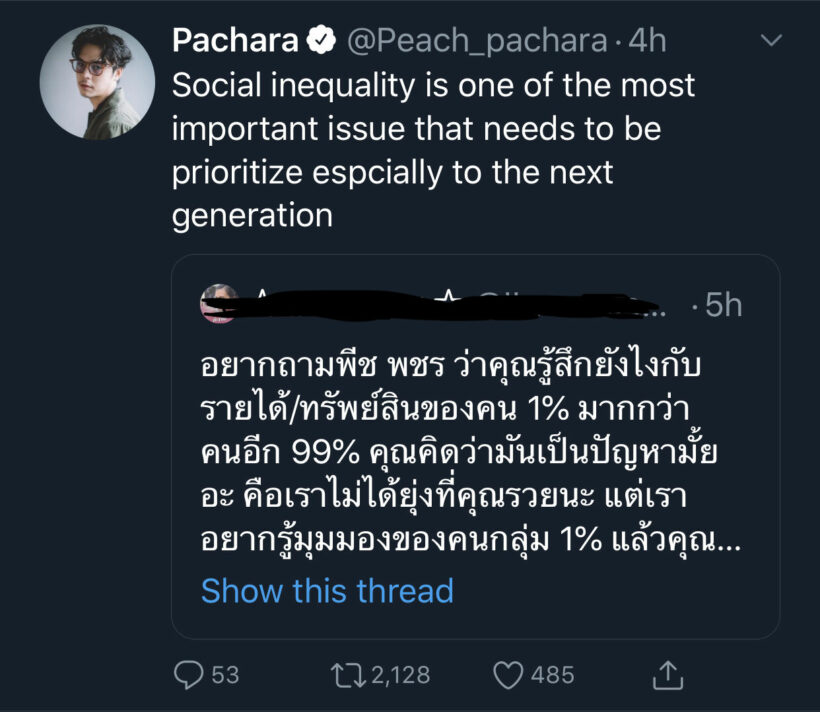Open the tweet options chevron menu

point(771,41)
